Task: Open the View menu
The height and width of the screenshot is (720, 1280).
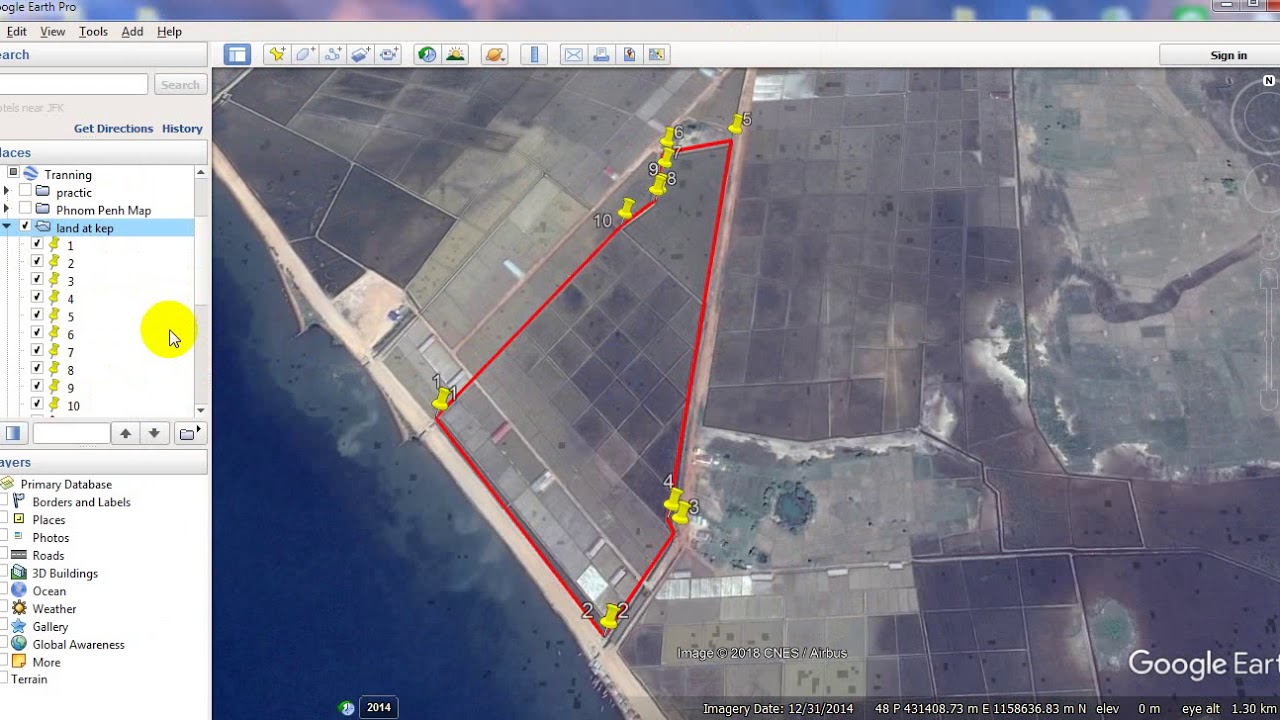Action: click(x=52, y=32)
